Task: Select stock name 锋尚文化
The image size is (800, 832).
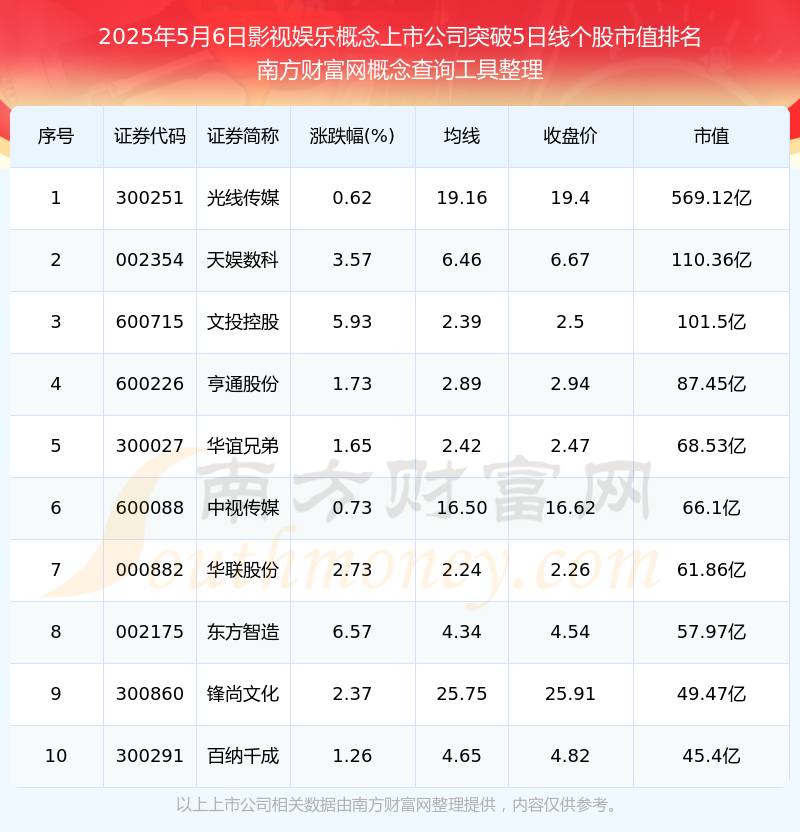Action: (243, 694)
